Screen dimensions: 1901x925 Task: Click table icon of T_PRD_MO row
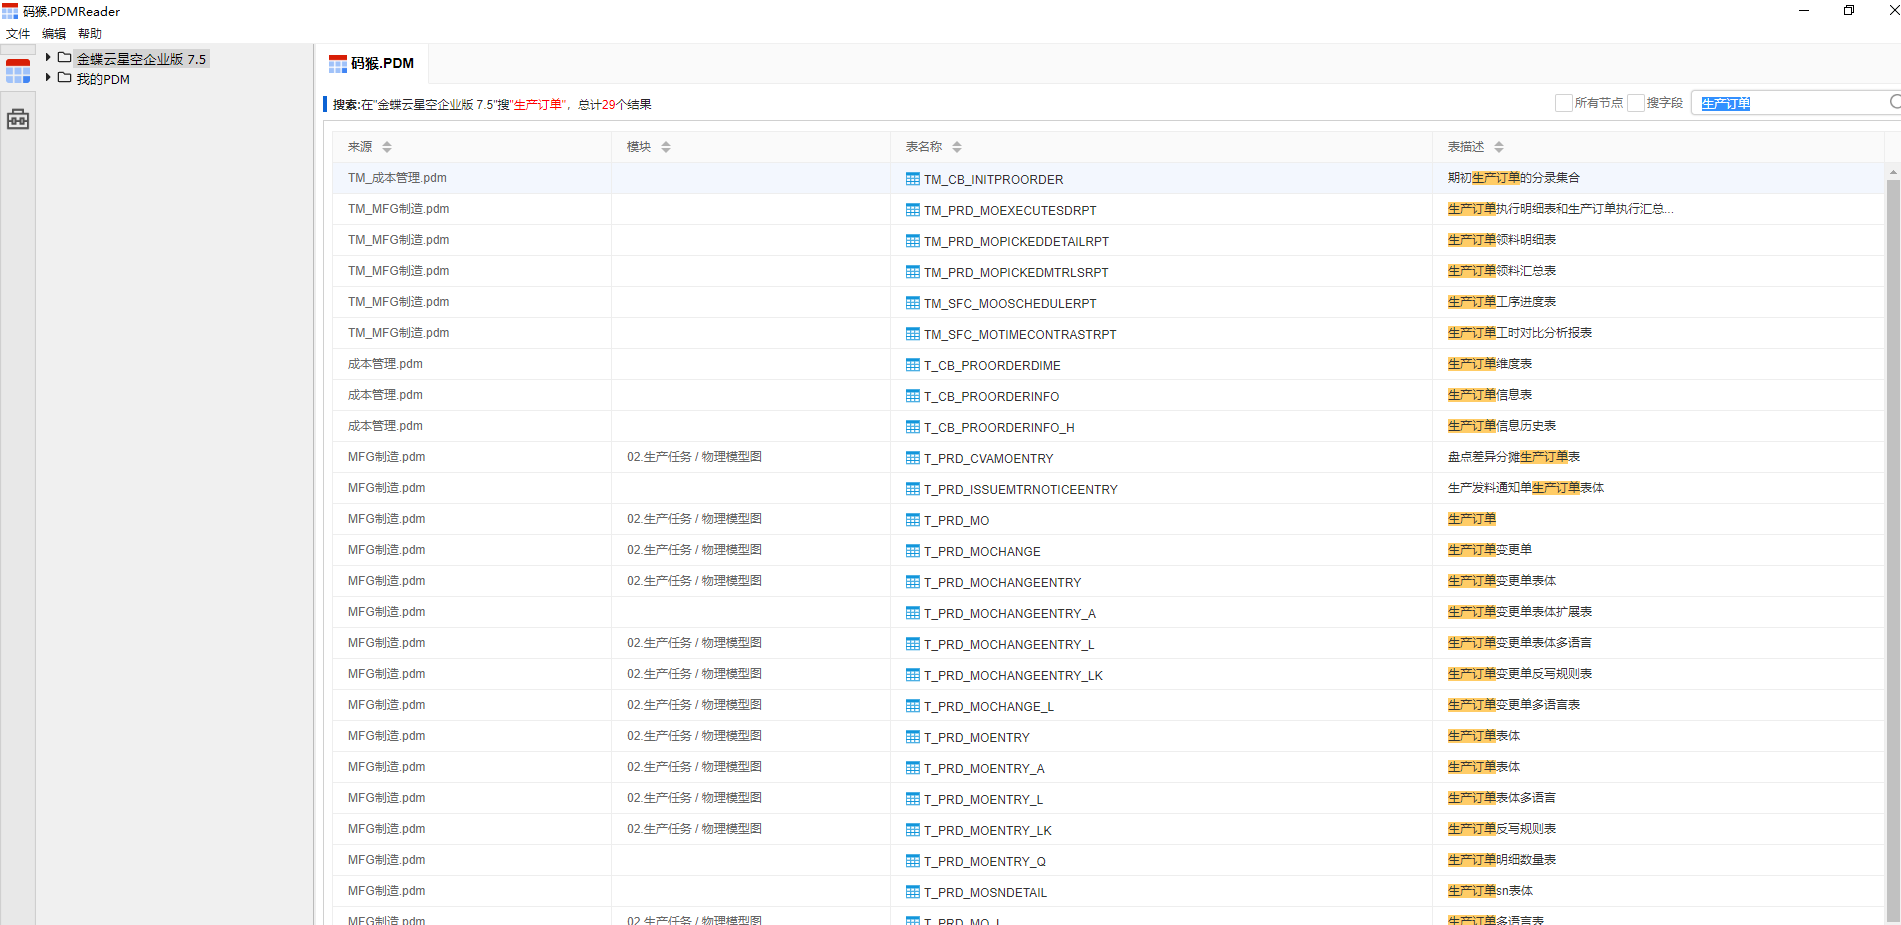[x=913, y=520]
